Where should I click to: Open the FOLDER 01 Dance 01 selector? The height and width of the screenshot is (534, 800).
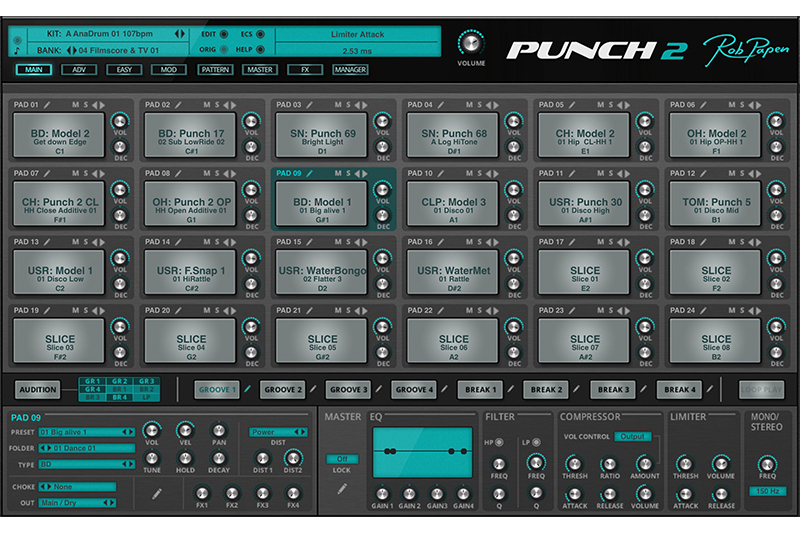click(87, 448)
